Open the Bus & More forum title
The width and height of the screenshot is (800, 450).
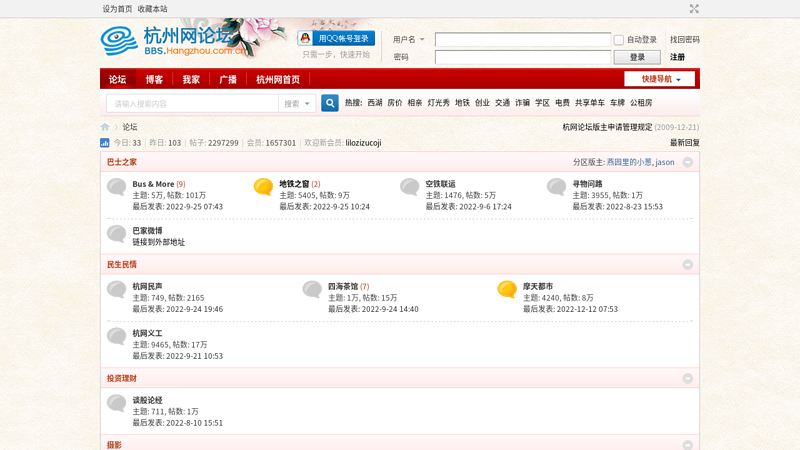pos(154,184)
